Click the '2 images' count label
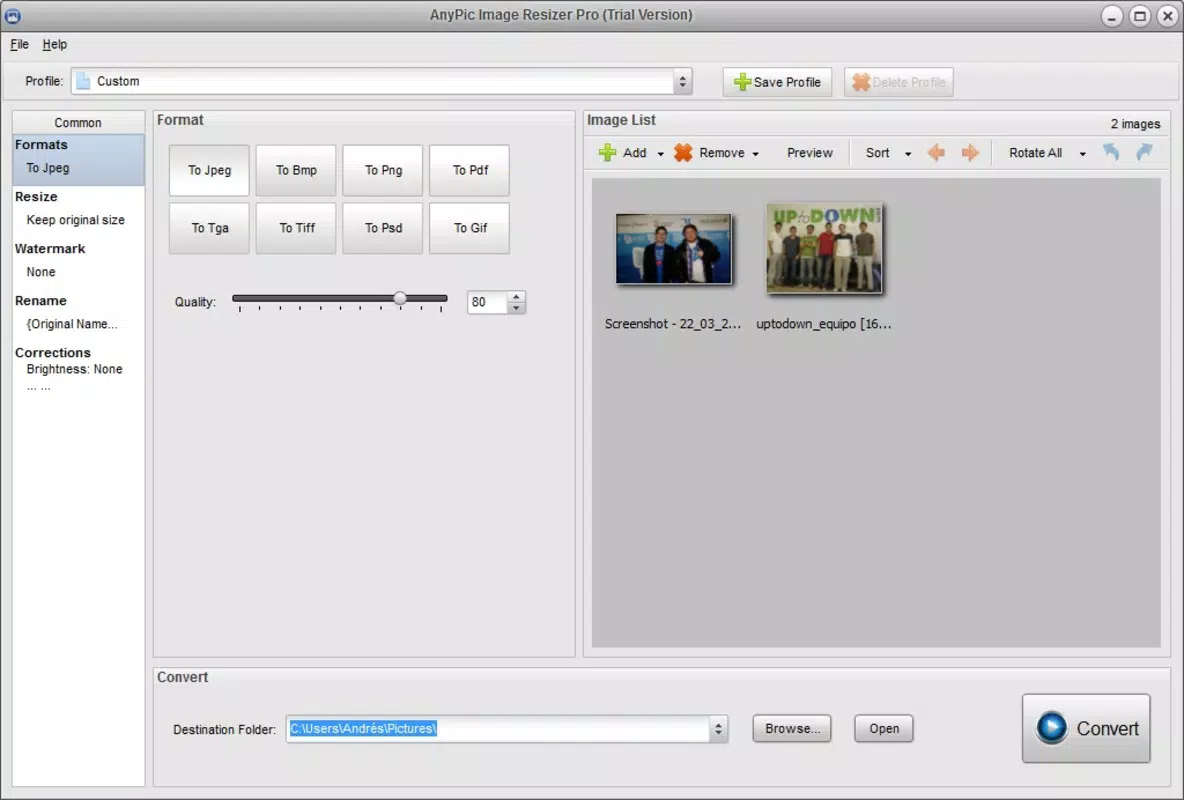Screen dimensions: 1184x800 pyautogui.click(x=1135, y=124)
